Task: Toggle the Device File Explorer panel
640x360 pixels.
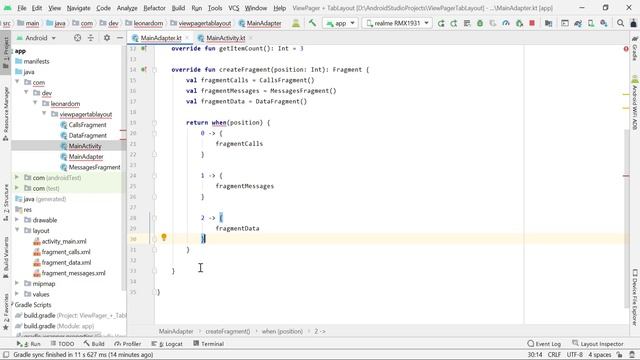Action: pyautogui.click(x=635, y=297)
